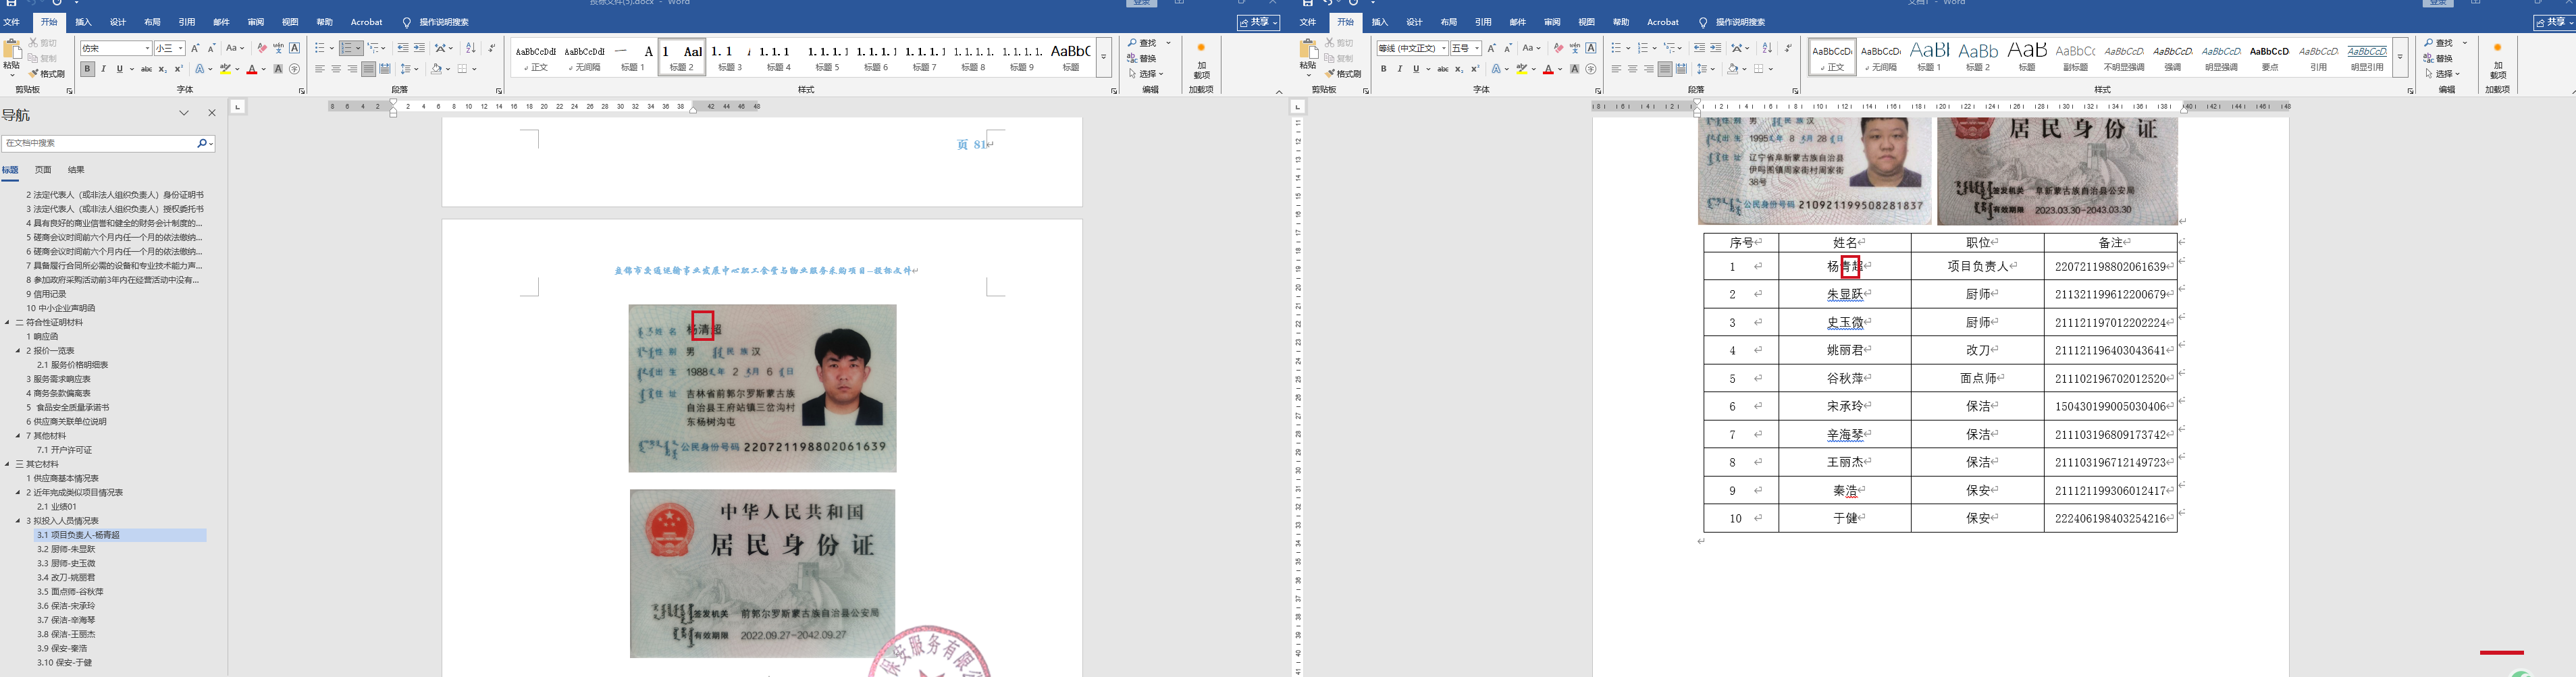
Task: Click Increase Font Size in left window
Action: [x=195, y=48]
